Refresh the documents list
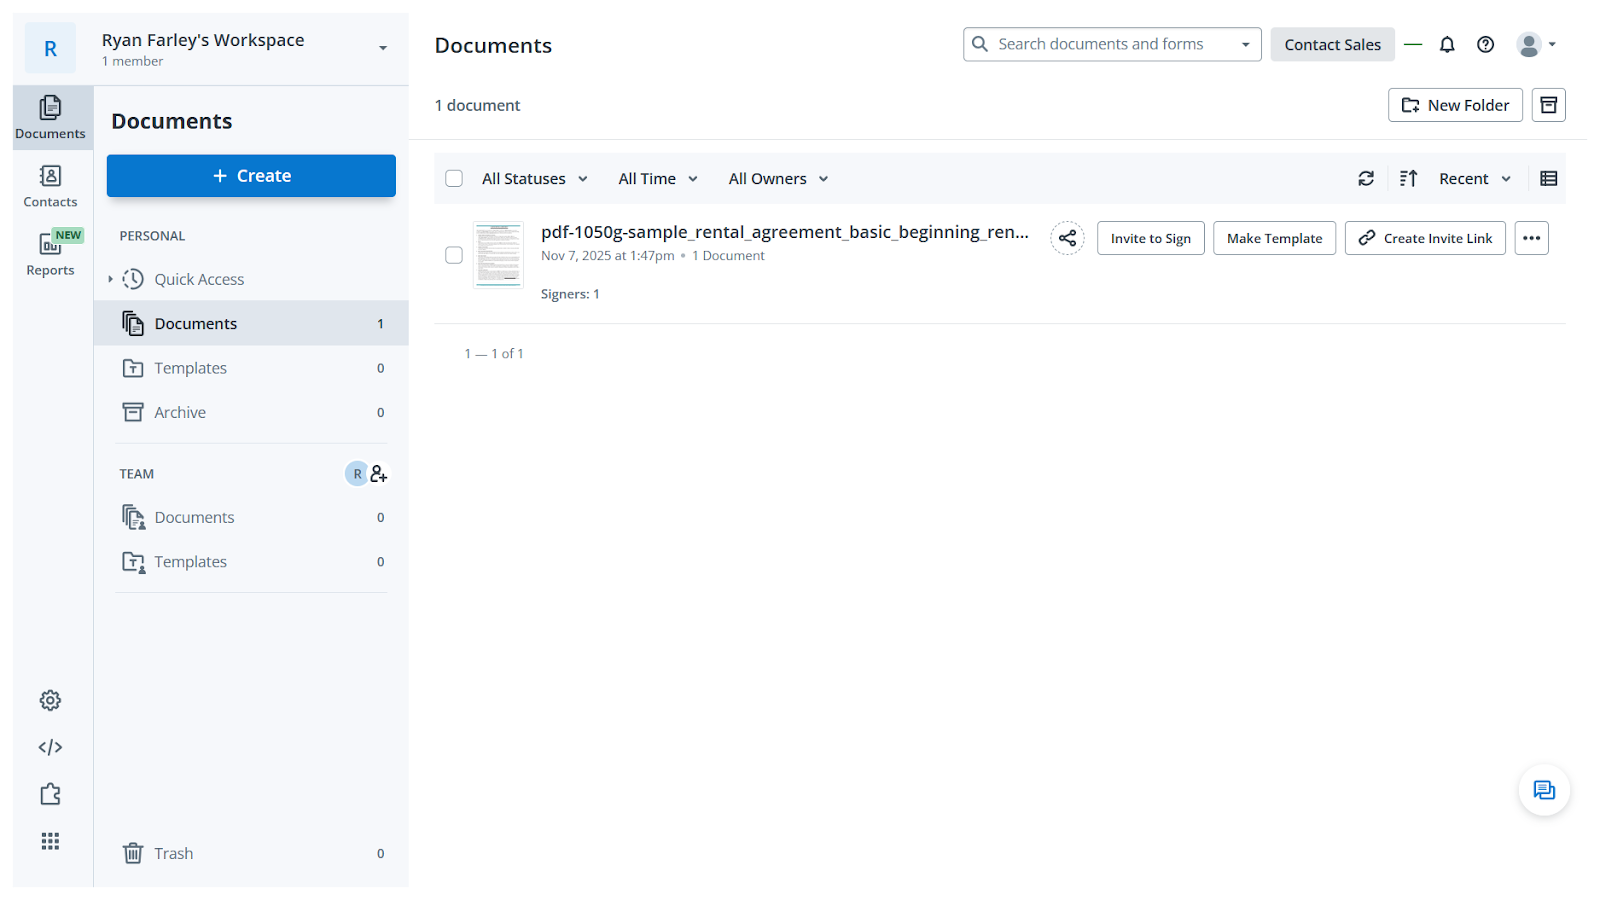This screenshot has height=900, width=1600. click(1366, 178)
